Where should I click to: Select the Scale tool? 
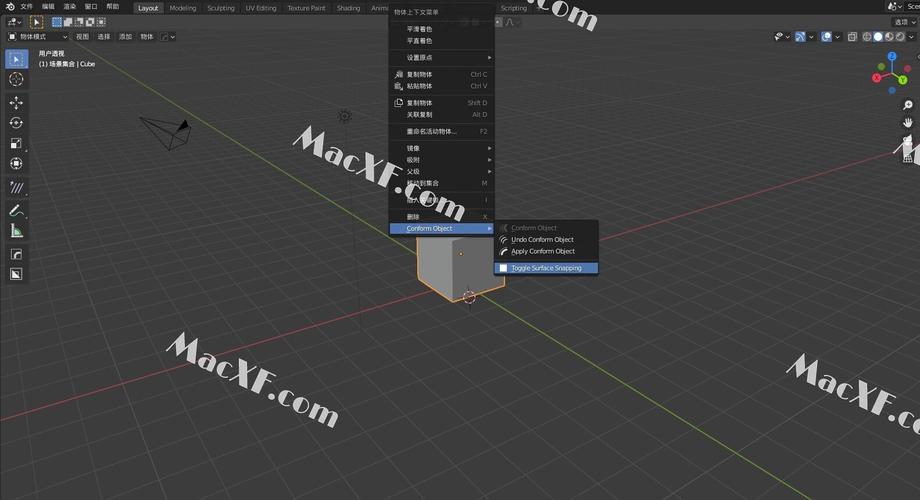click(16, 143)
